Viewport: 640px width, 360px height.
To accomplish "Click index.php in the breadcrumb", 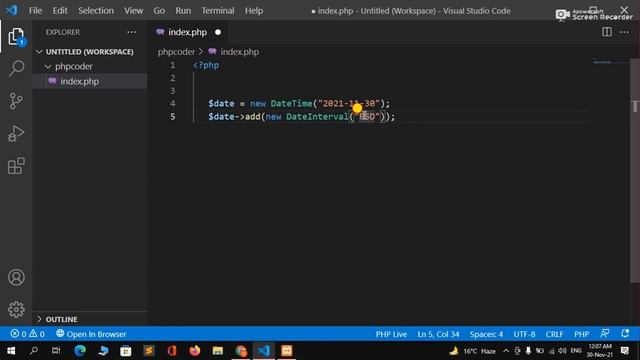I will coord(240,52).
